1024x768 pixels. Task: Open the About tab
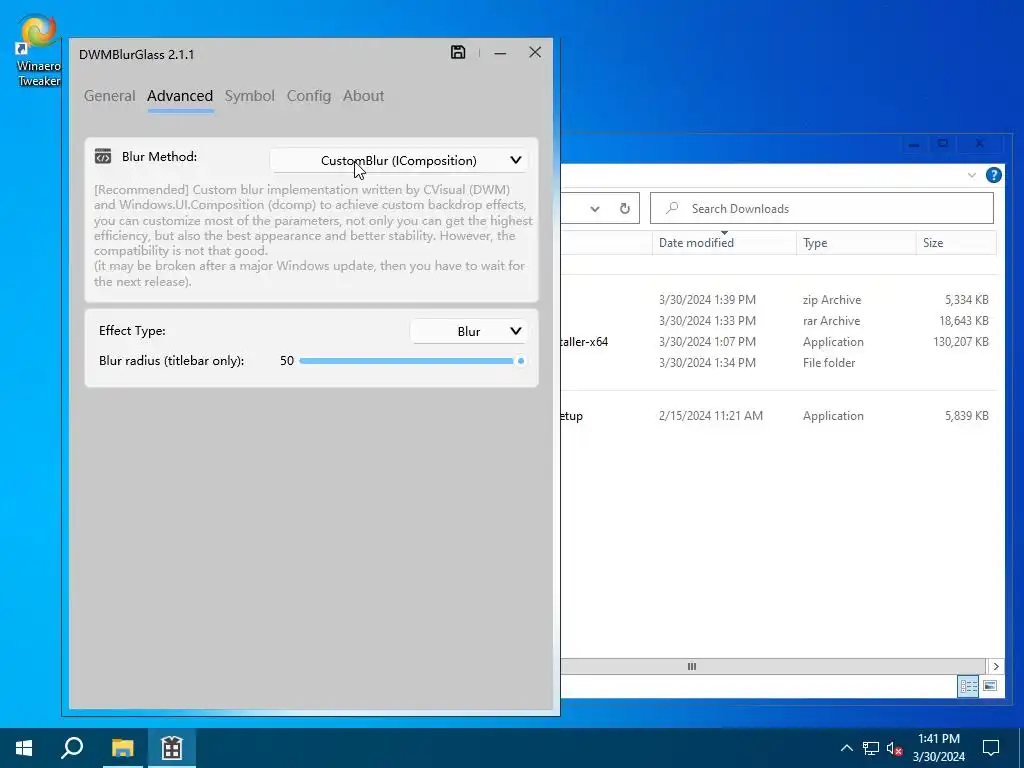point(364,96)
